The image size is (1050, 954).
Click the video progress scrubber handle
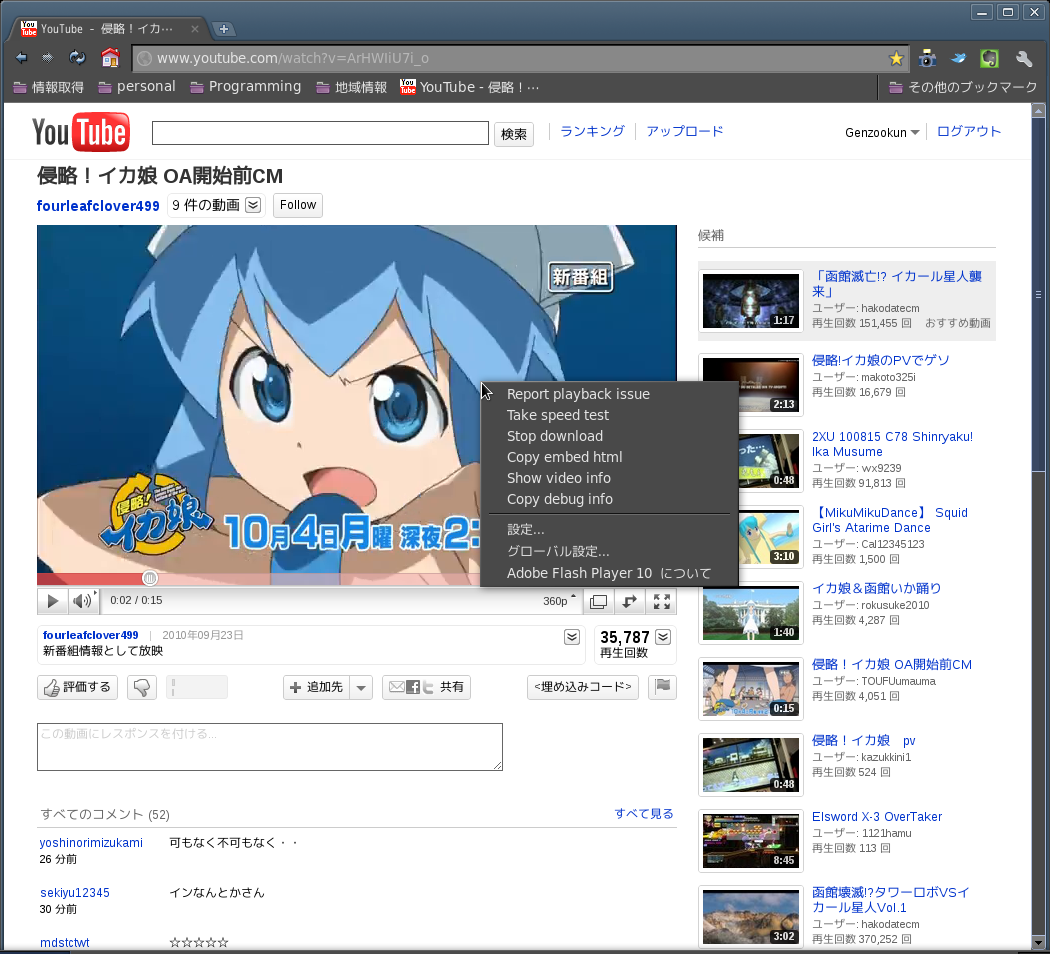coord(150,578)
